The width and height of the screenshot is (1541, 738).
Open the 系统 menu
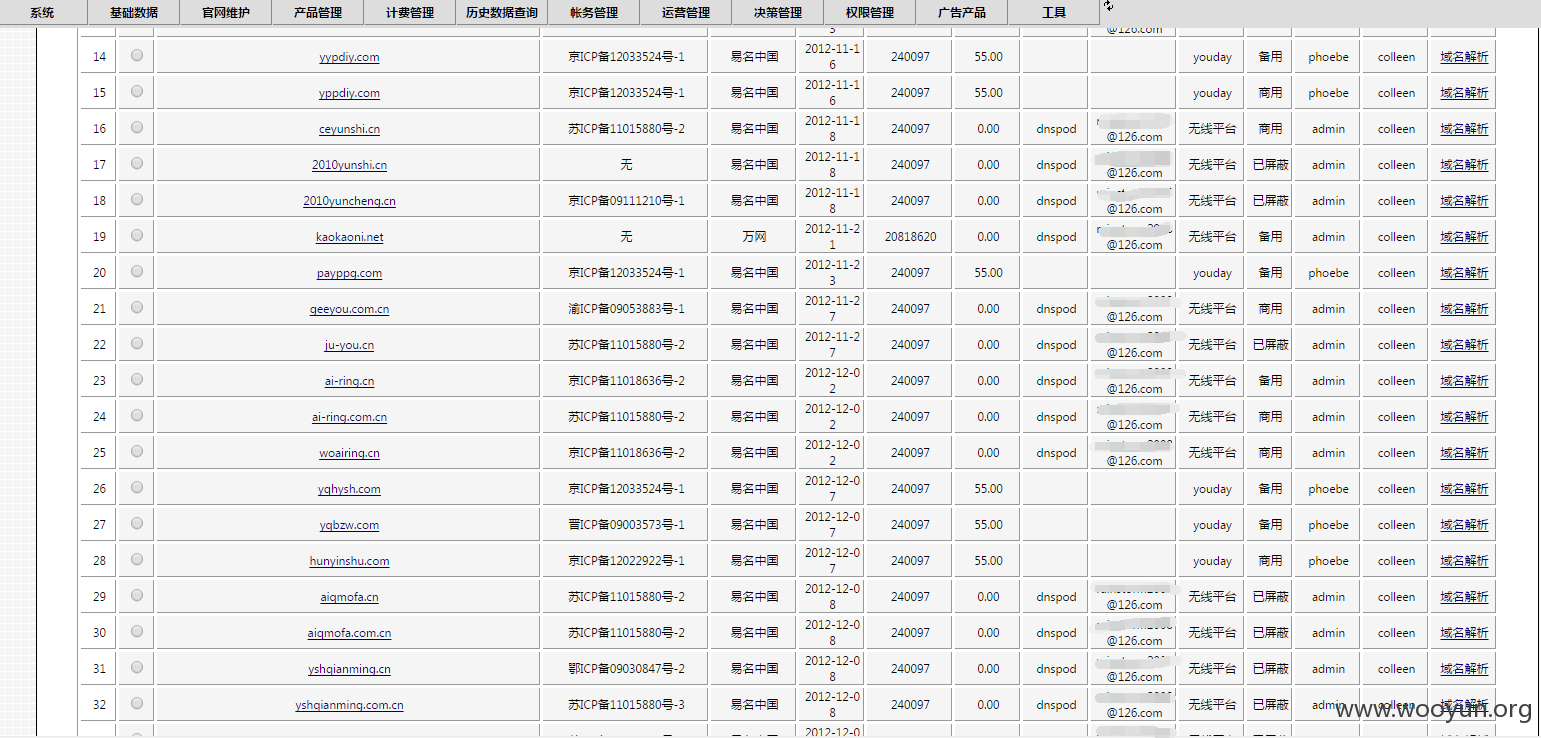(x=42, y=12)
